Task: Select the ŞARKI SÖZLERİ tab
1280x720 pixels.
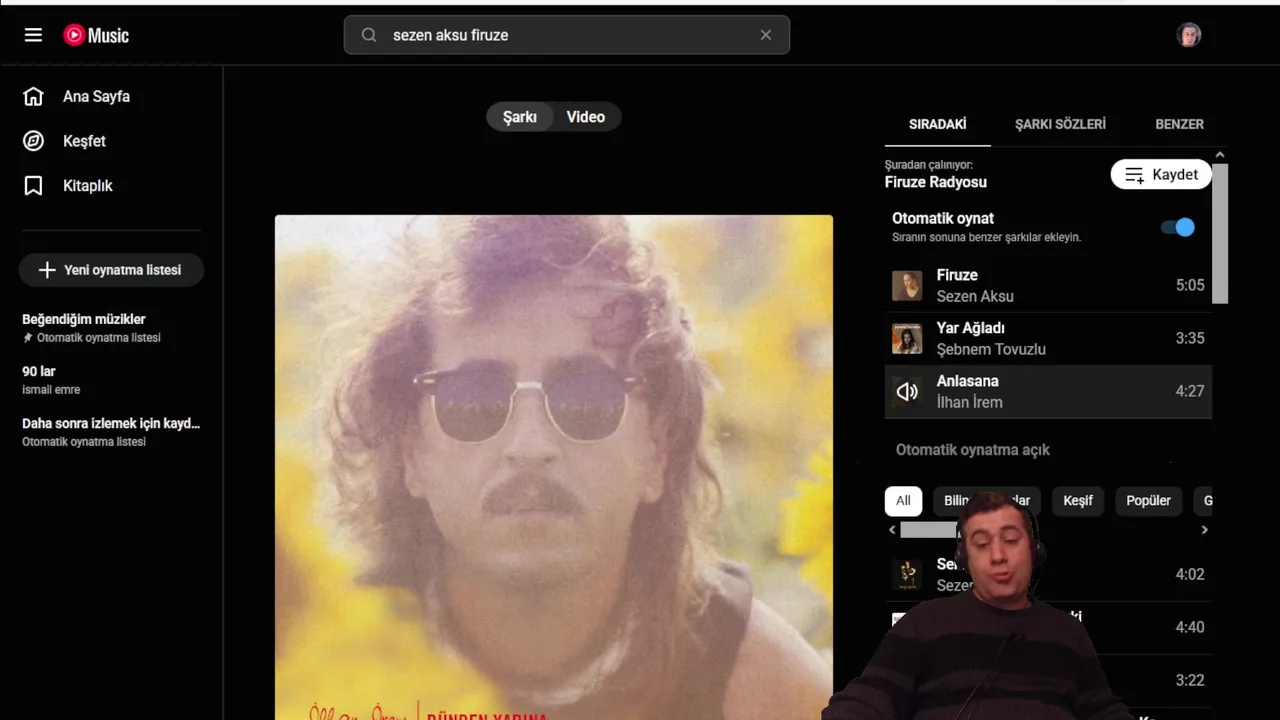Action: point(1060,124)
